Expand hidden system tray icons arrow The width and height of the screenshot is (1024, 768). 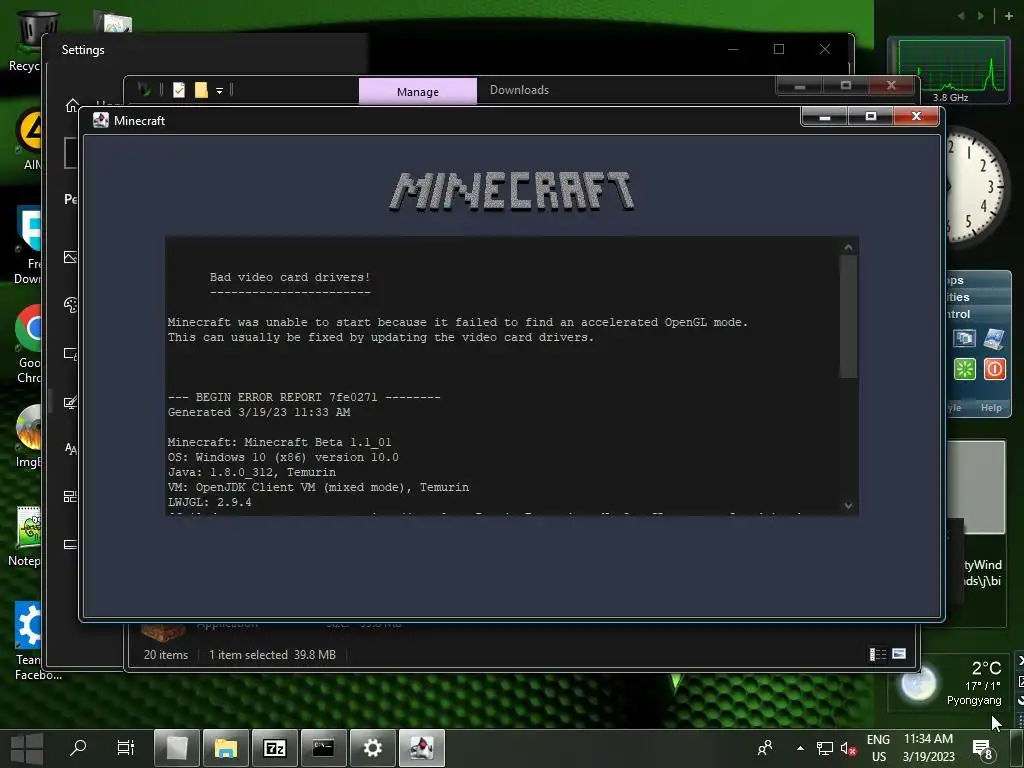pos(800,748)
